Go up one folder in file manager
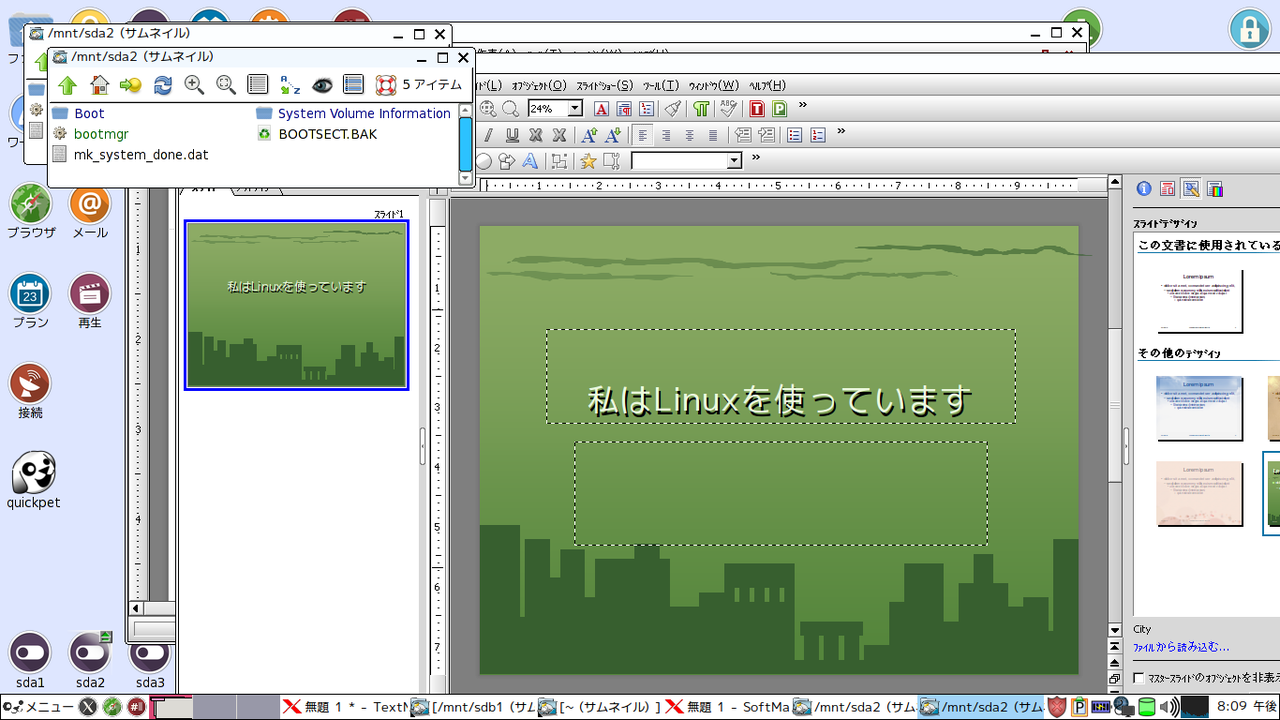The height and width of the screenshot is (720, 1280). pyautogui.click(x=67, y=85)
